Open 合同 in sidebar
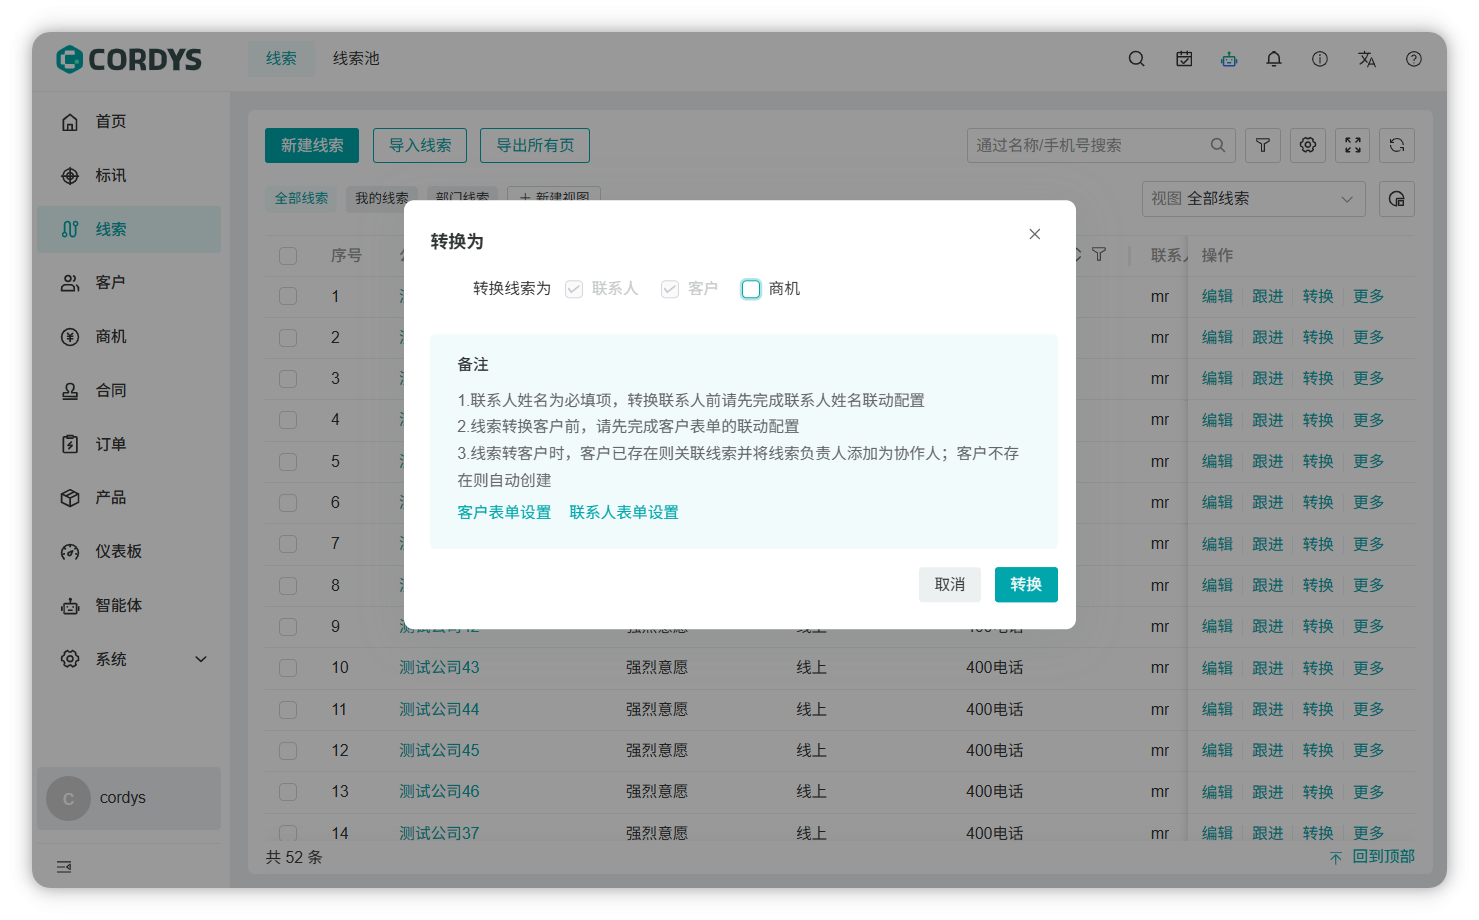This screenshot has height=920, width=1479. pos(129,391)
